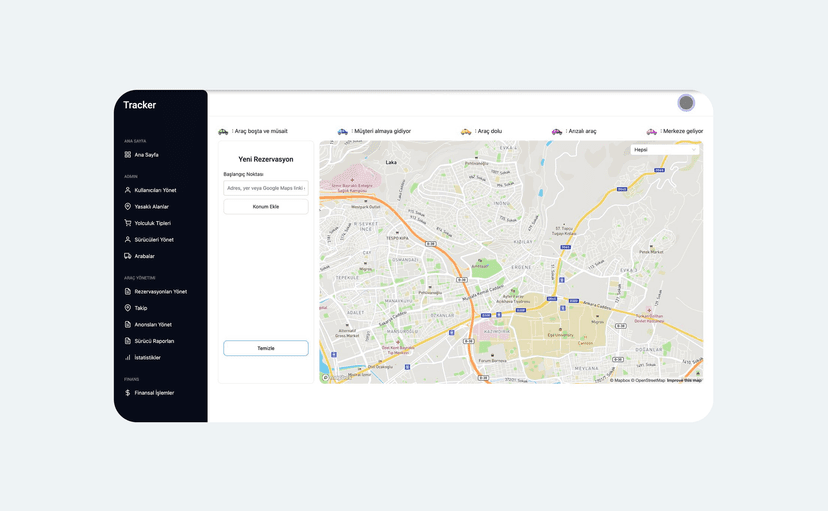Click the Yasaklı Alanlar pin icon
Screen dimensions: 828x511
click(128, 207)
